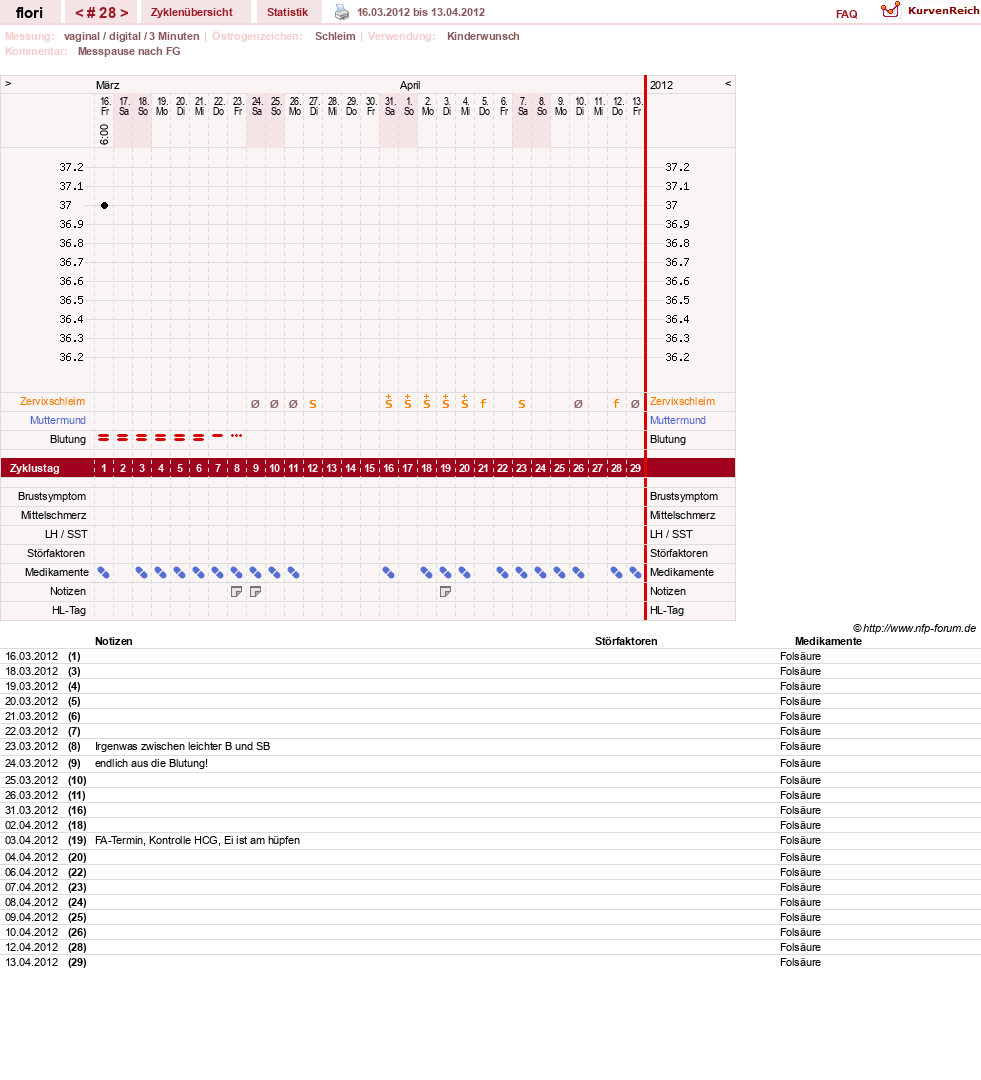Click the S mucus symbol on cycle day 12
Viewport: 981px width, 1080px height.
point(313,404)
